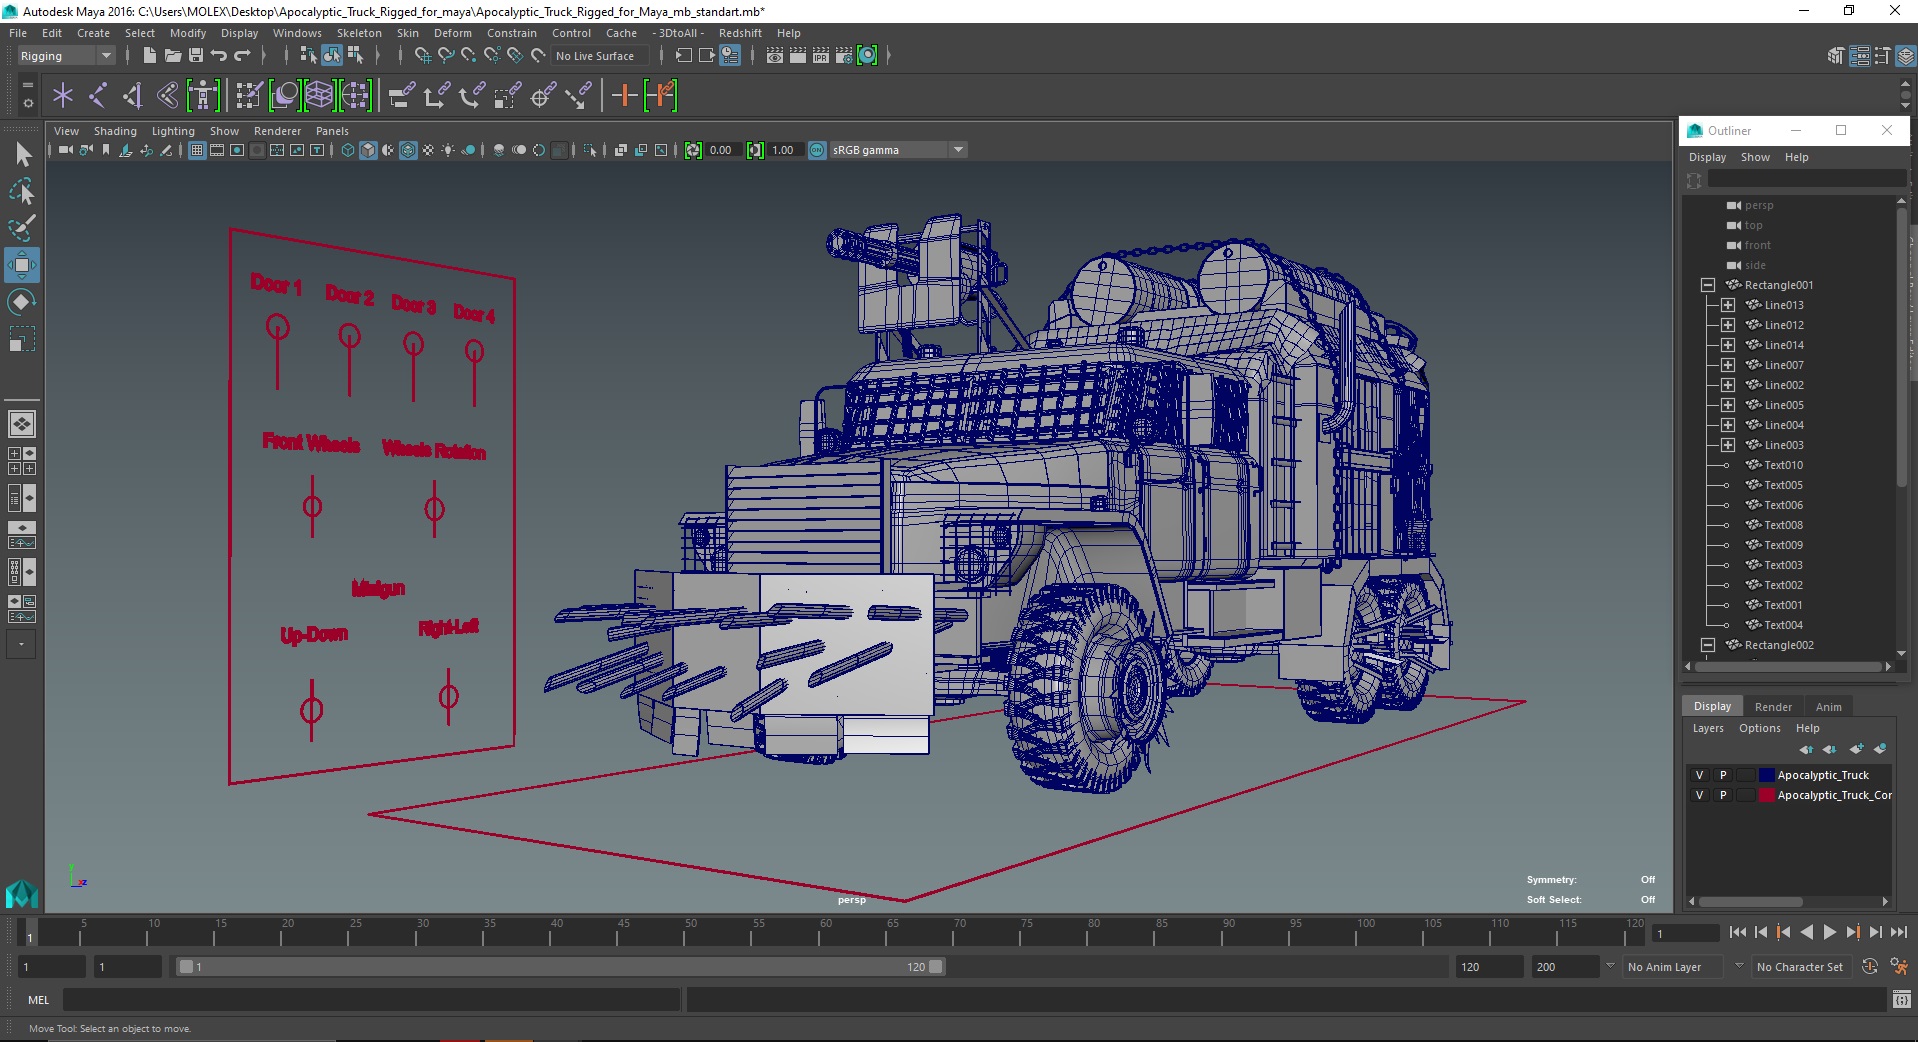Toggle playback P for Apocalyptic_Truck_Cor layer

coord(1723,795)
